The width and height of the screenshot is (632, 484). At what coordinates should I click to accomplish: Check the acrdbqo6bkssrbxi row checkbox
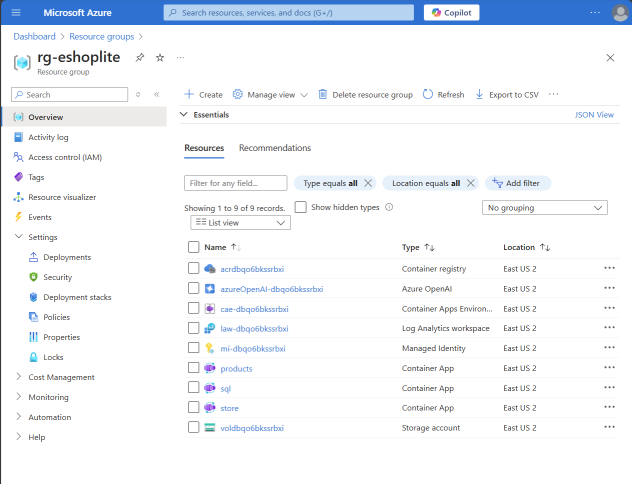(193, 268)
